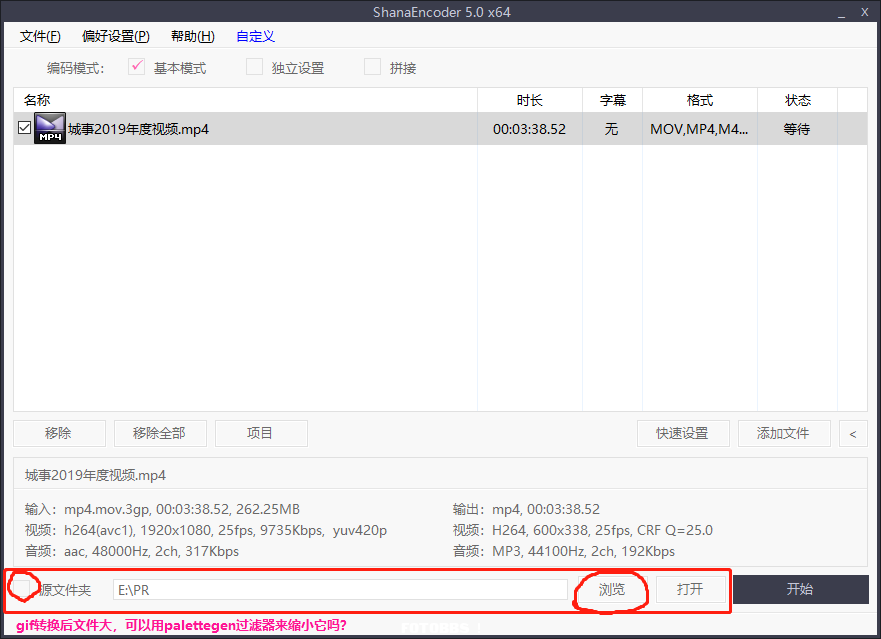Expand the side panel with < button
881x639 pixels.
point(853,433)
